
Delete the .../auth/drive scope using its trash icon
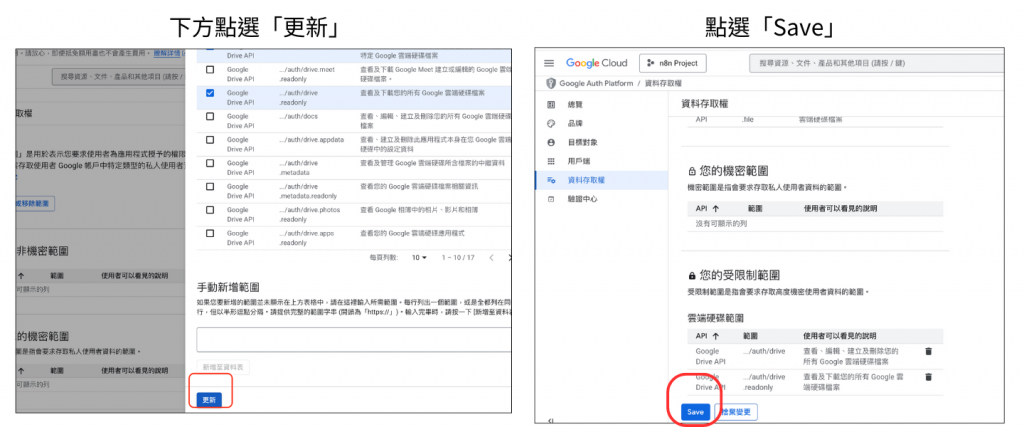(929, 351)
